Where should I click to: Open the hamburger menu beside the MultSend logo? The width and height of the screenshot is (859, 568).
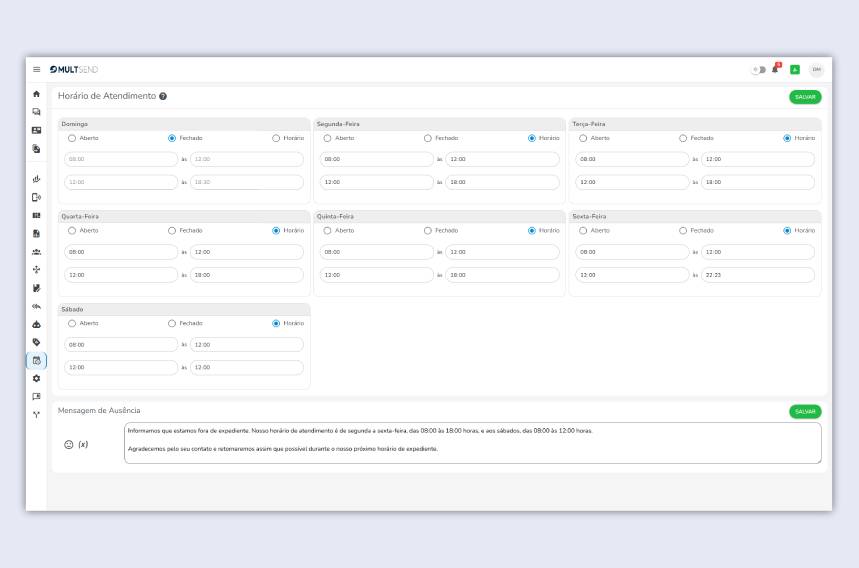coord(37,69)
